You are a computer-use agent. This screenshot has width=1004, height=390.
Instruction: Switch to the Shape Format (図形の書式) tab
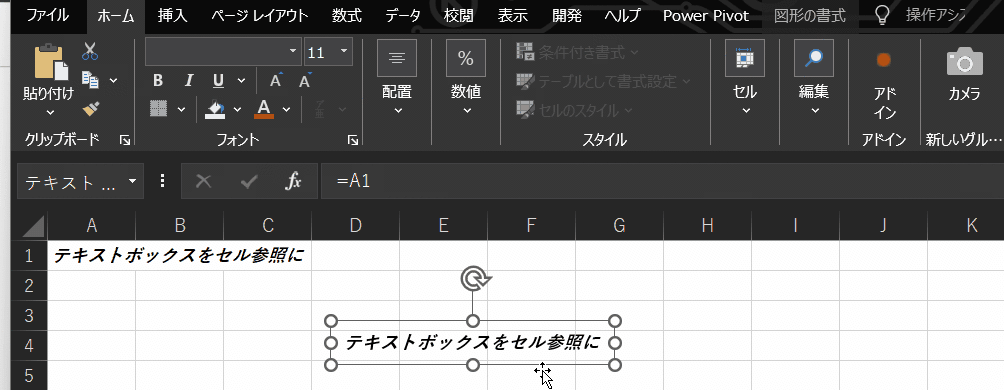tap(809, 16)
